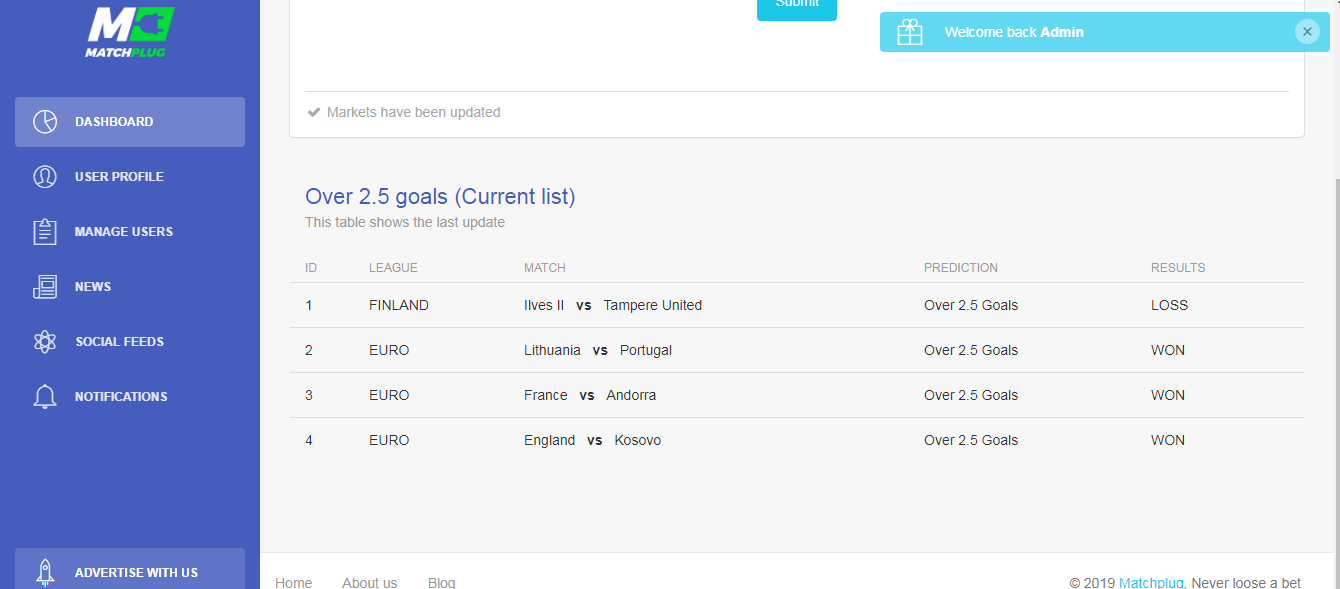Dismiss the Welcome back Admin notification
This screenshot has width=1340, height=589.
click(x=1307, y=32)
